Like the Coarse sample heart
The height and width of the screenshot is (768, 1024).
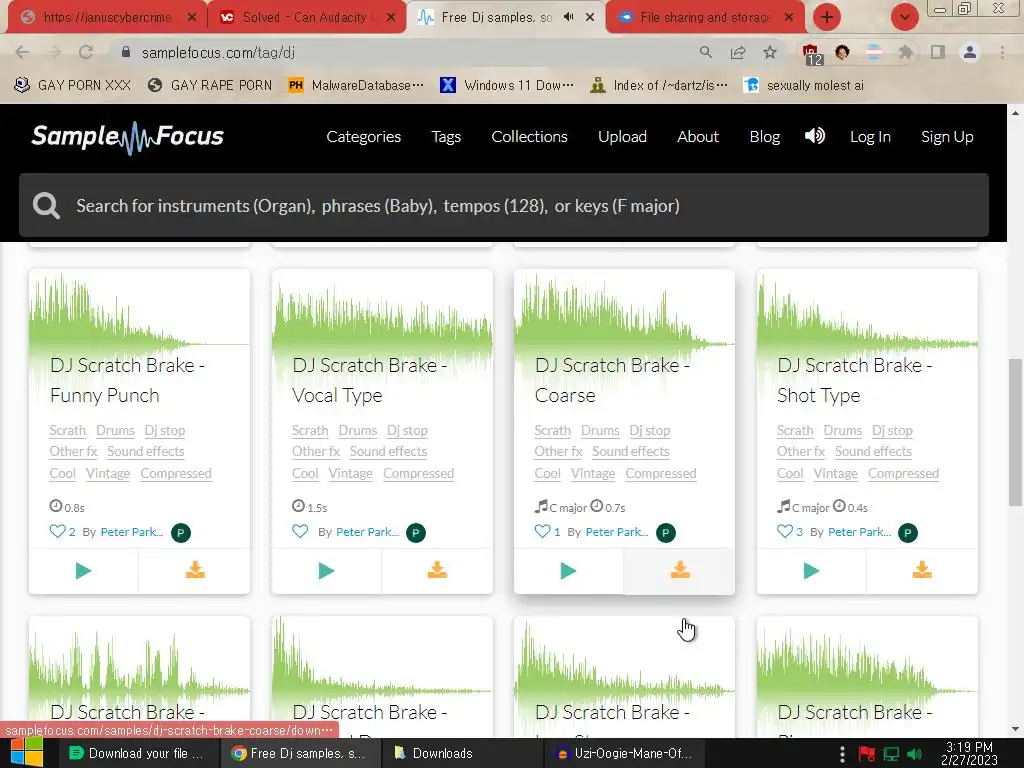(542, 531)
